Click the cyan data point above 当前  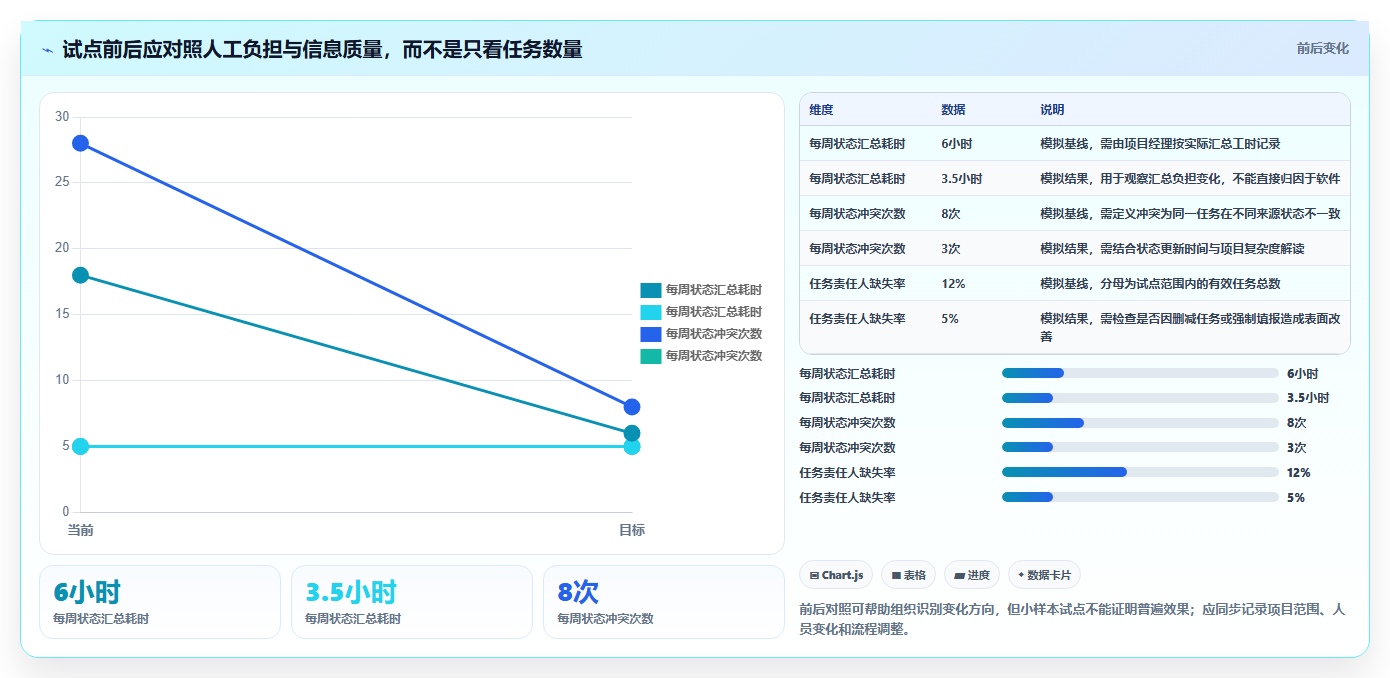point(81,446)
